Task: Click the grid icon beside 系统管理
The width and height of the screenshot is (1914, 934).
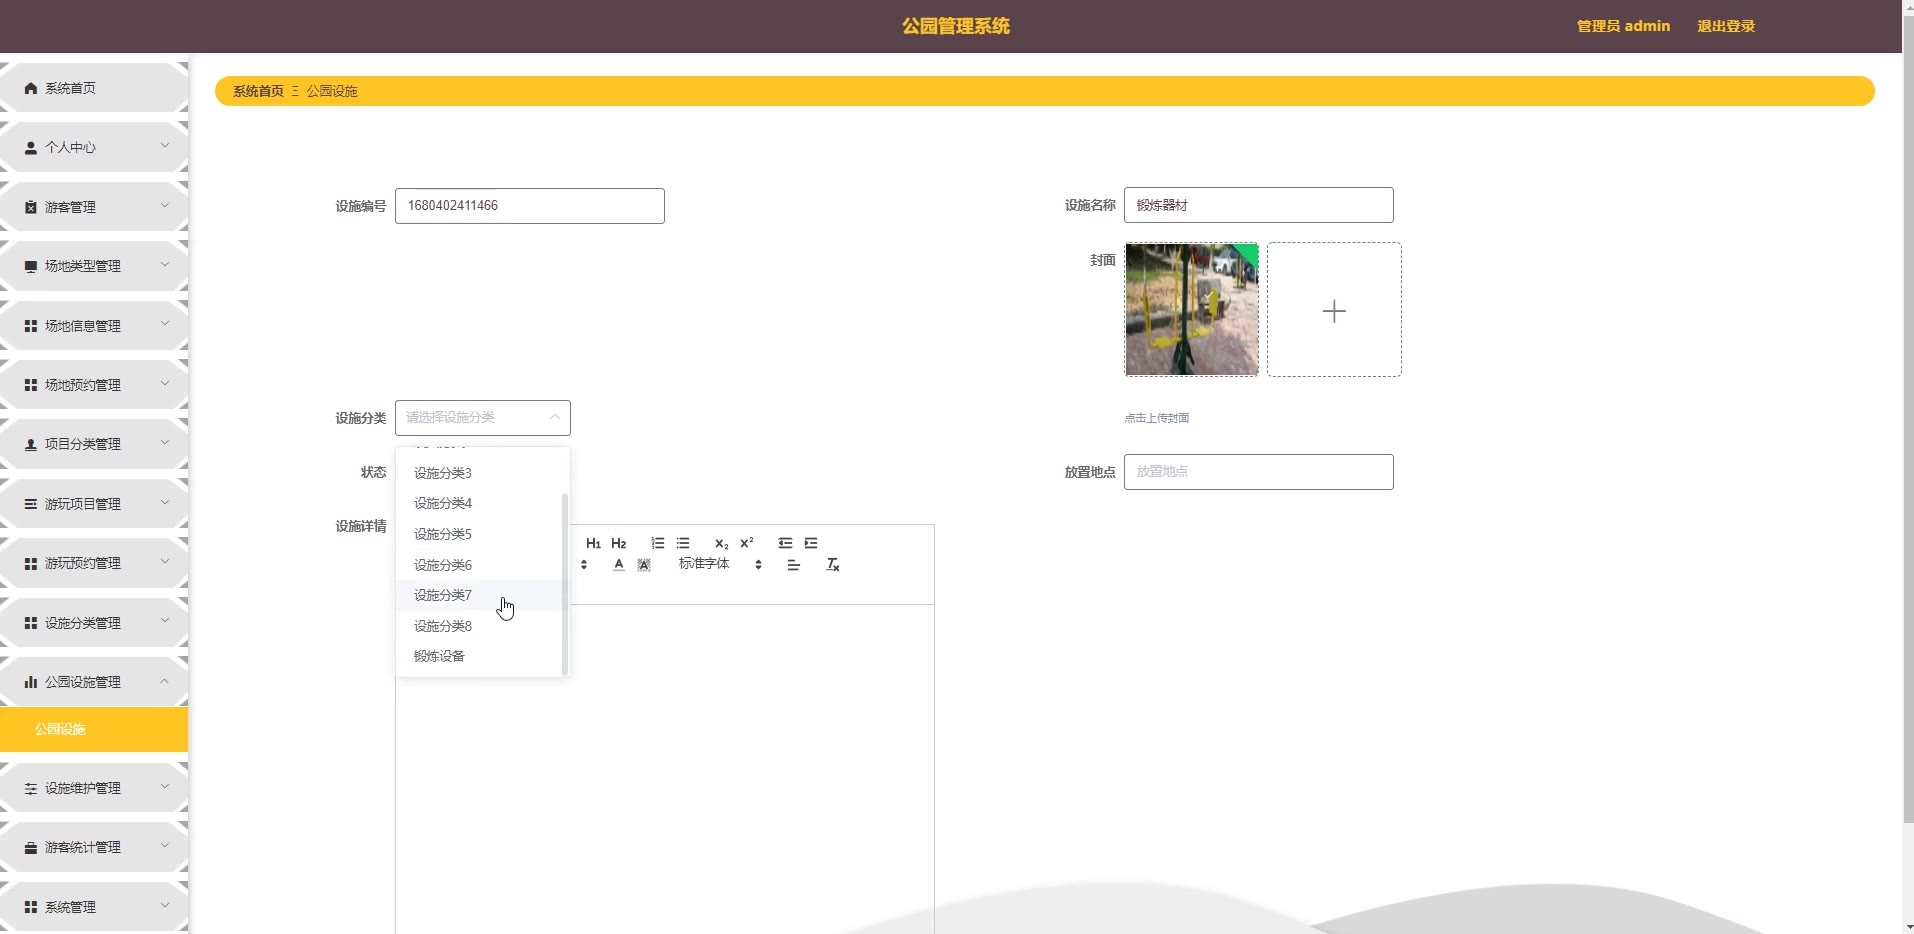Action: (31, 907)
